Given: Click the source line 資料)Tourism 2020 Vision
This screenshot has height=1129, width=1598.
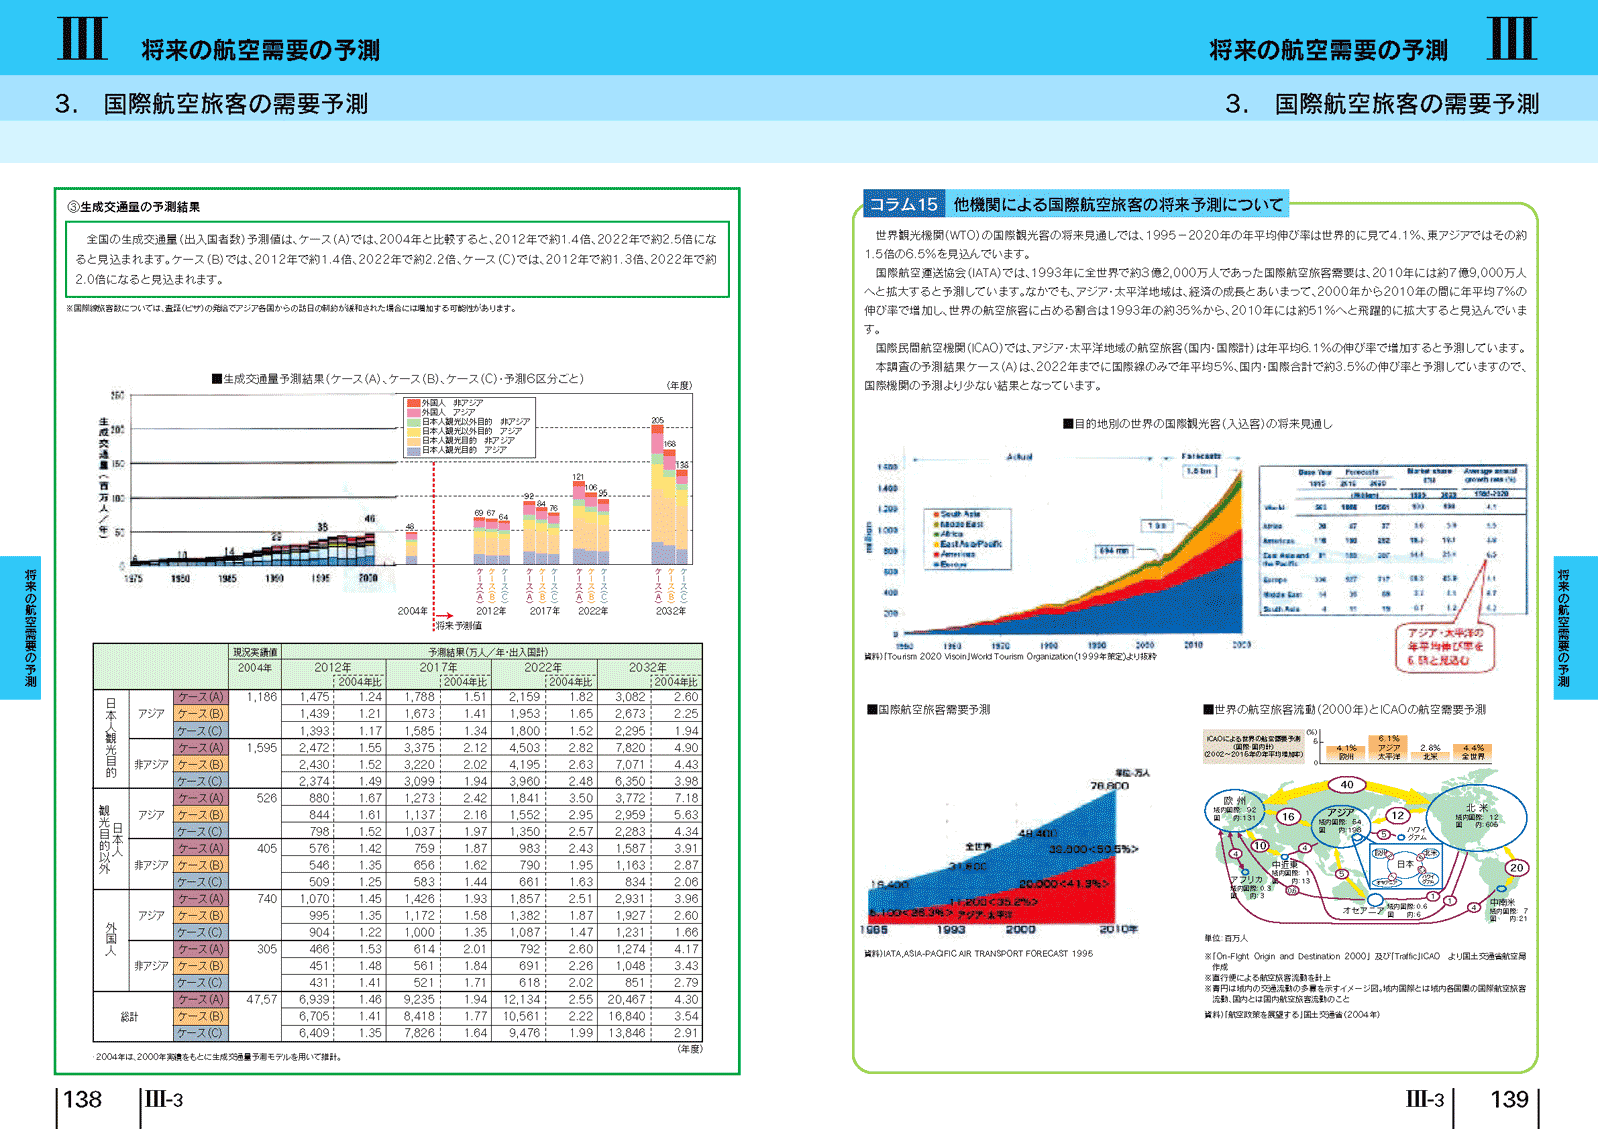Looking at the screenshot, I should tap(1010, 657).
